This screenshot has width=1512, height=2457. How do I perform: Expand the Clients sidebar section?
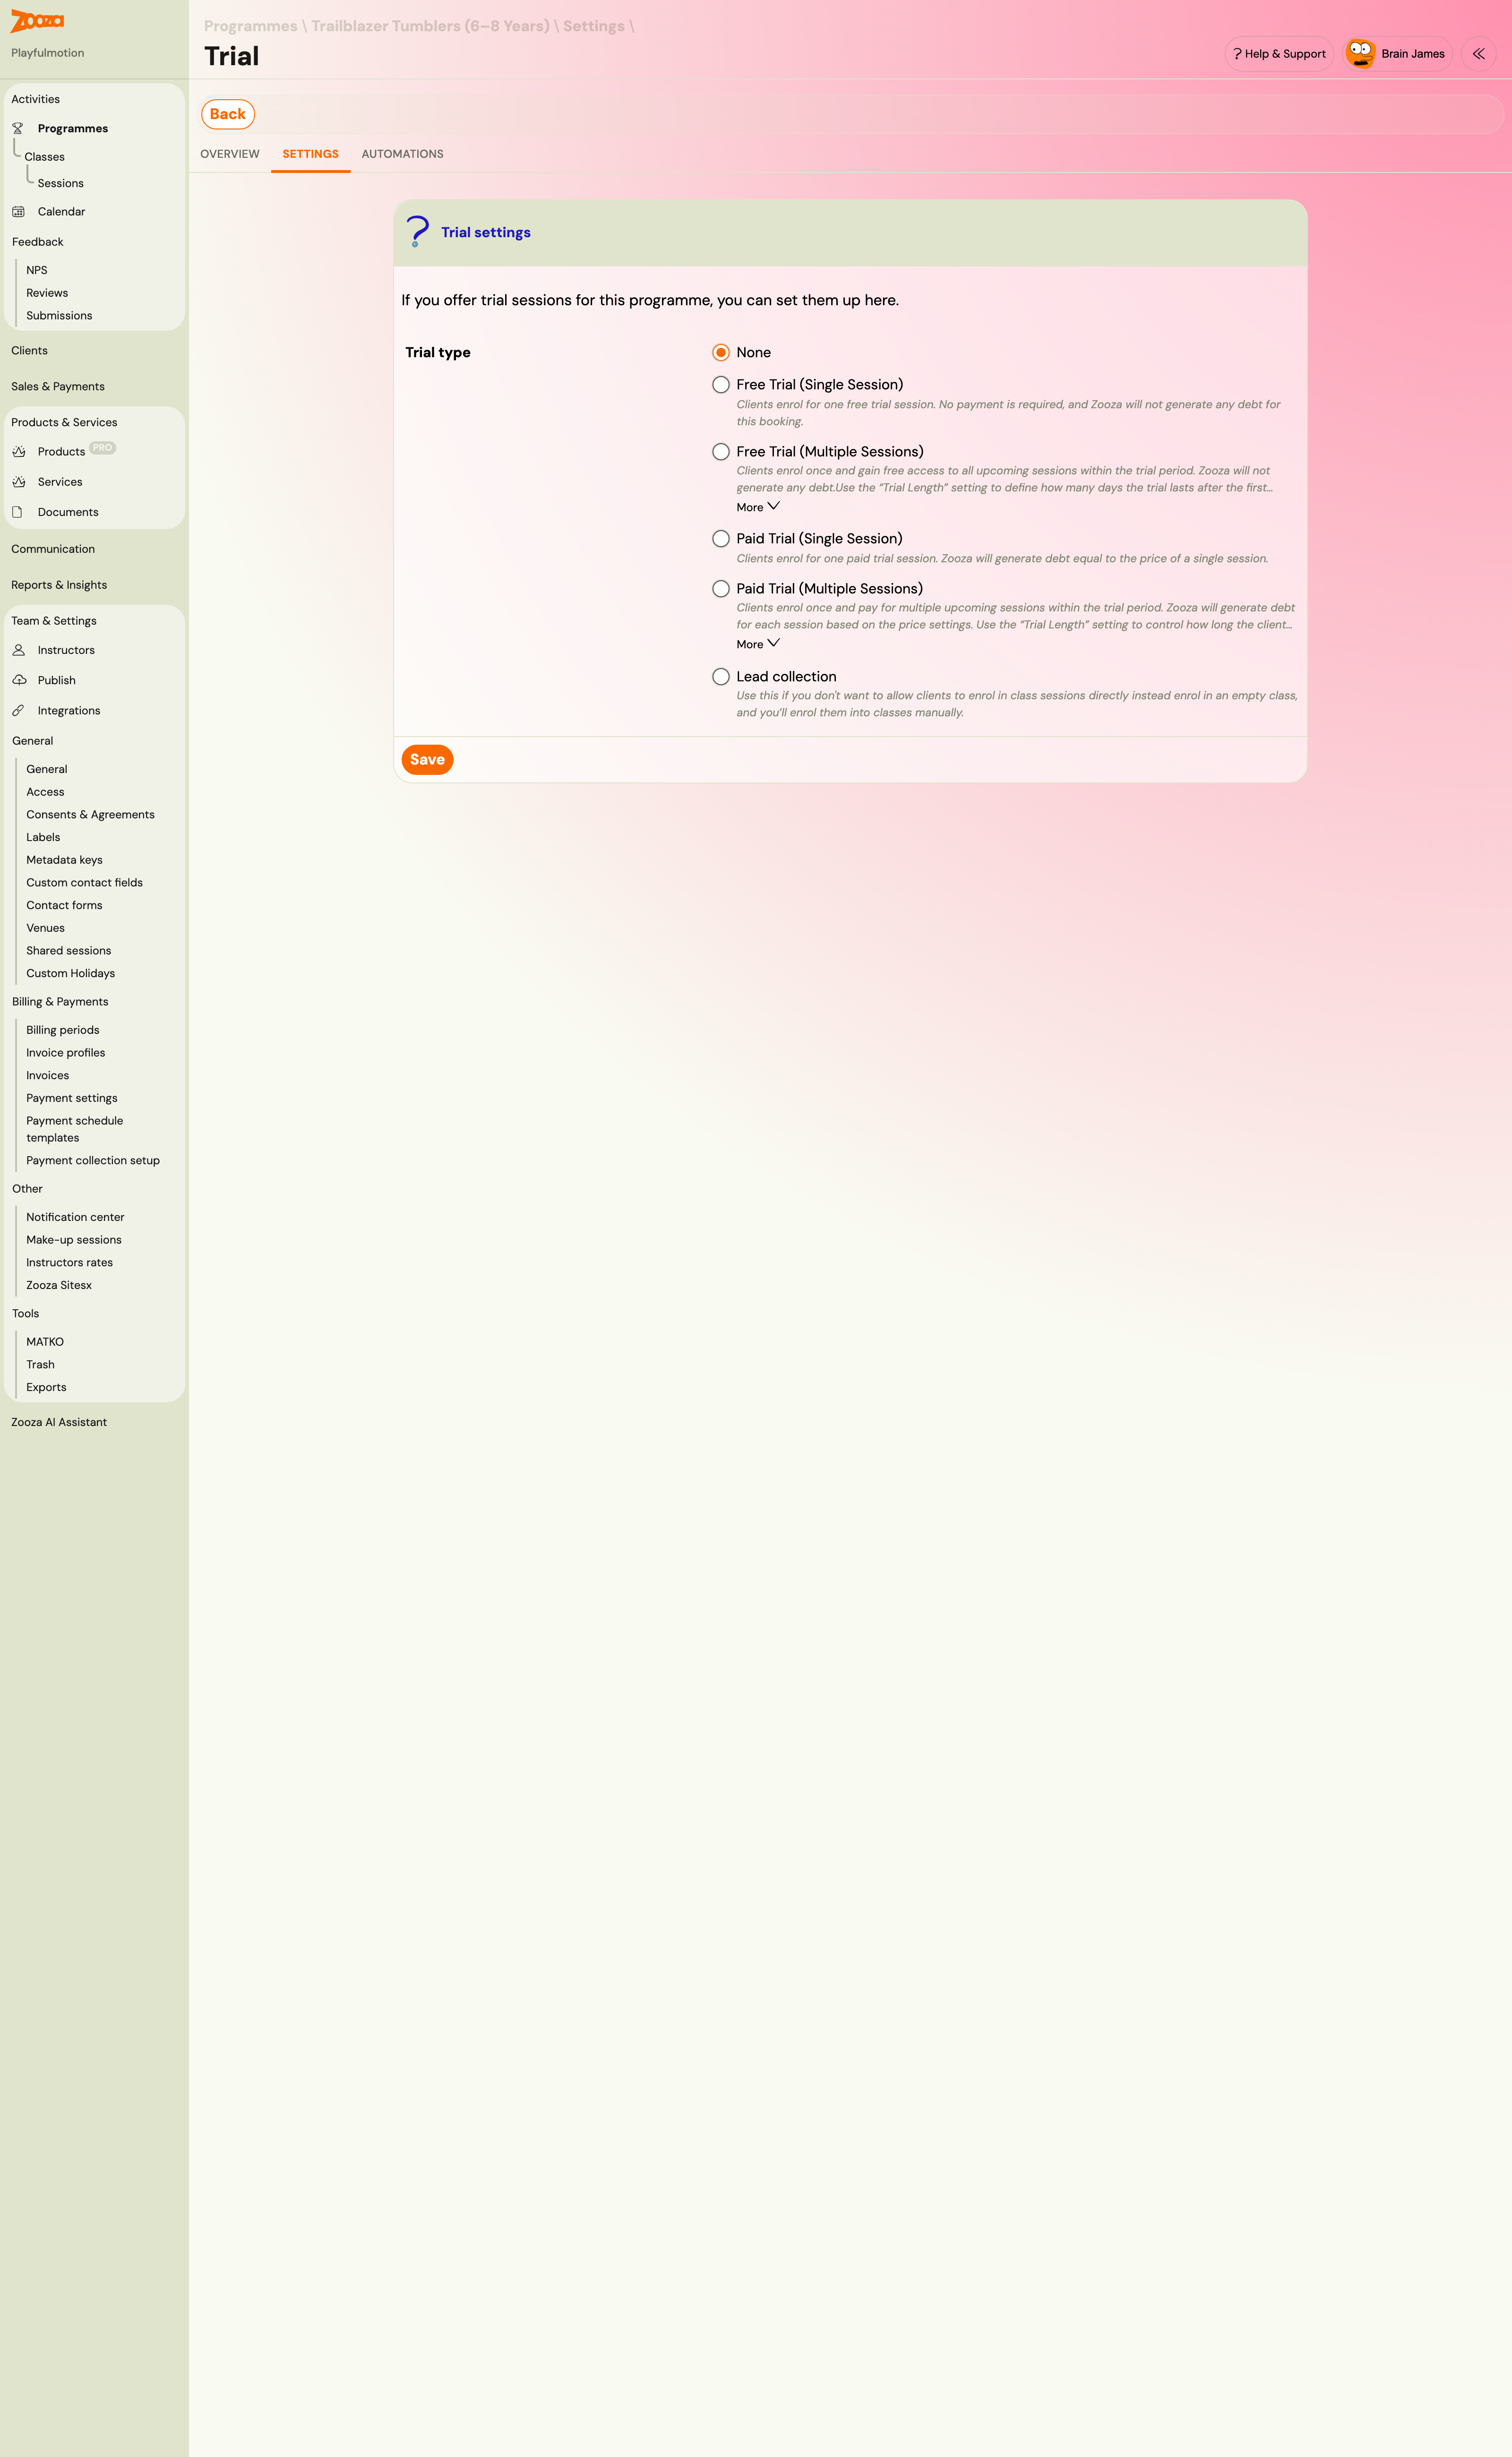(29, 351)
